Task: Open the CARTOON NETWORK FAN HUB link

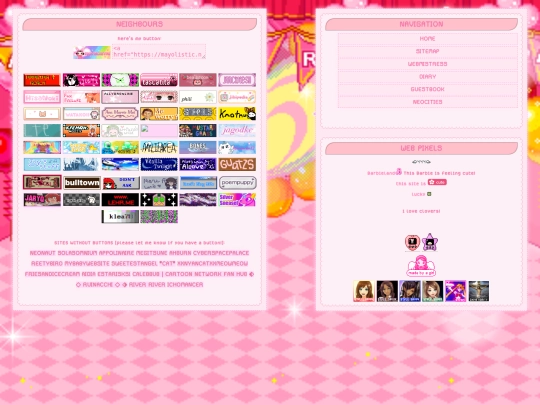Action: click(206, 274)
